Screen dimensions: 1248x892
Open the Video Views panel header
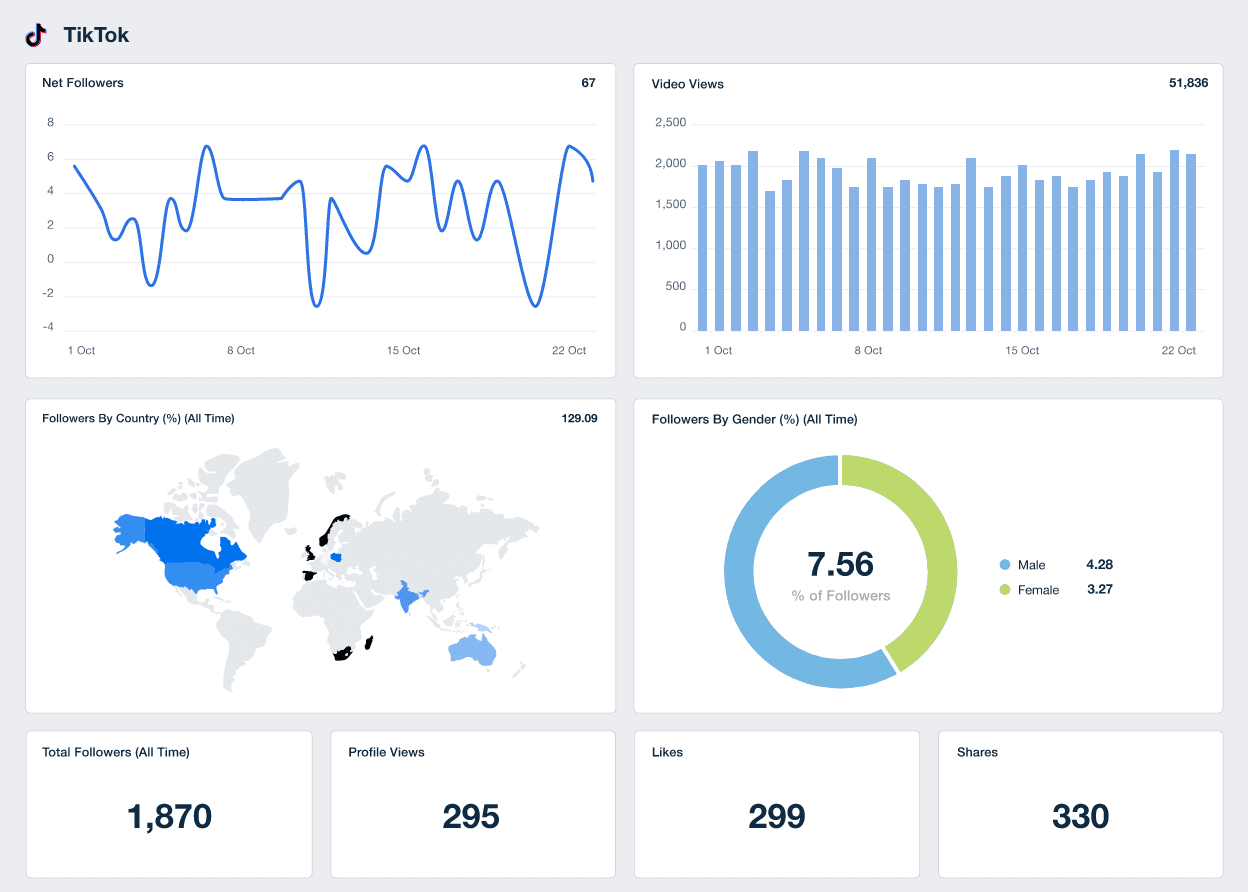(688, 84)
